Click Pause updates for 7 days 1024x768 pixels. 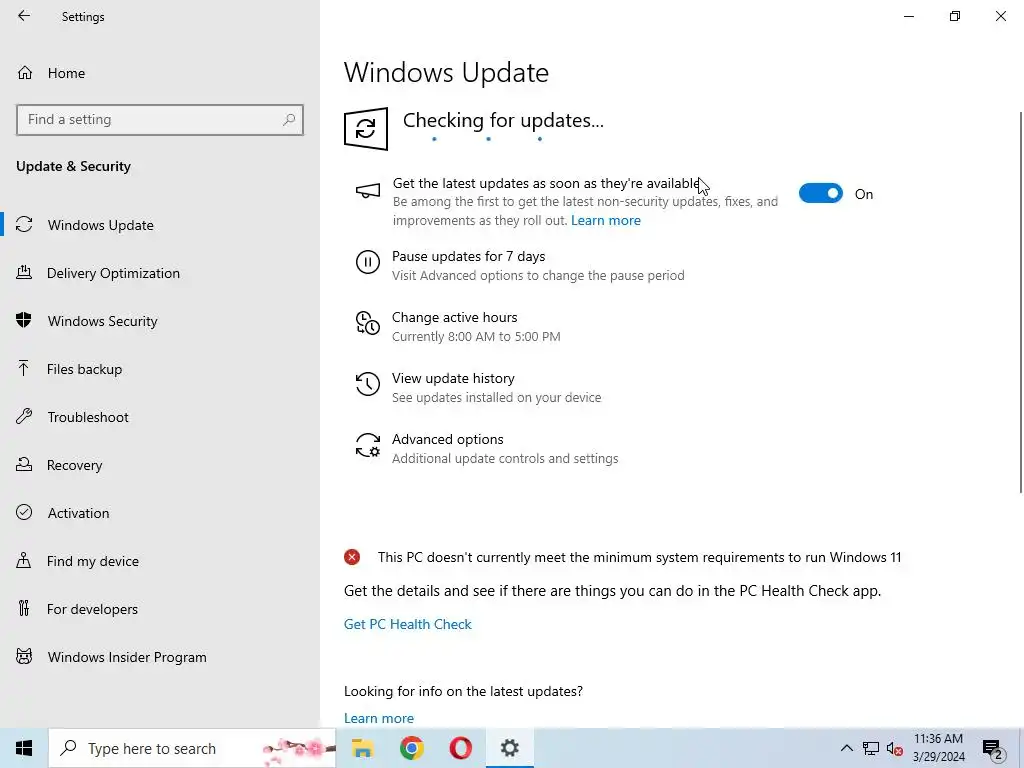click(x=468, y=256)
